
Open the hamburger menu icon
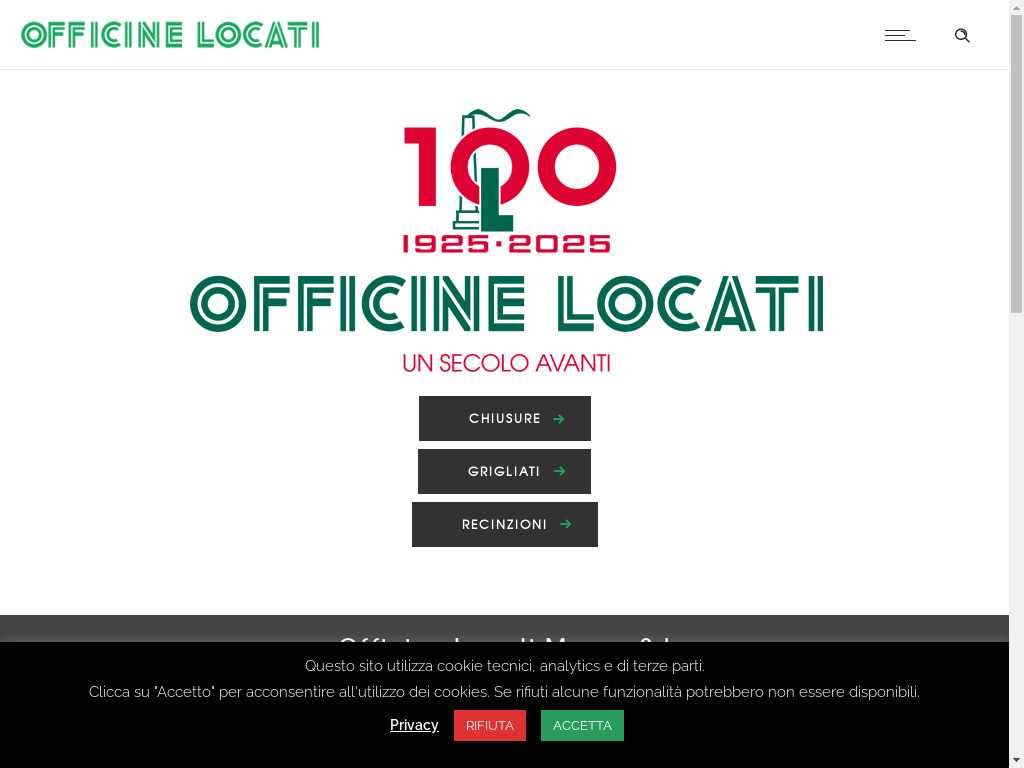[900, 35]
